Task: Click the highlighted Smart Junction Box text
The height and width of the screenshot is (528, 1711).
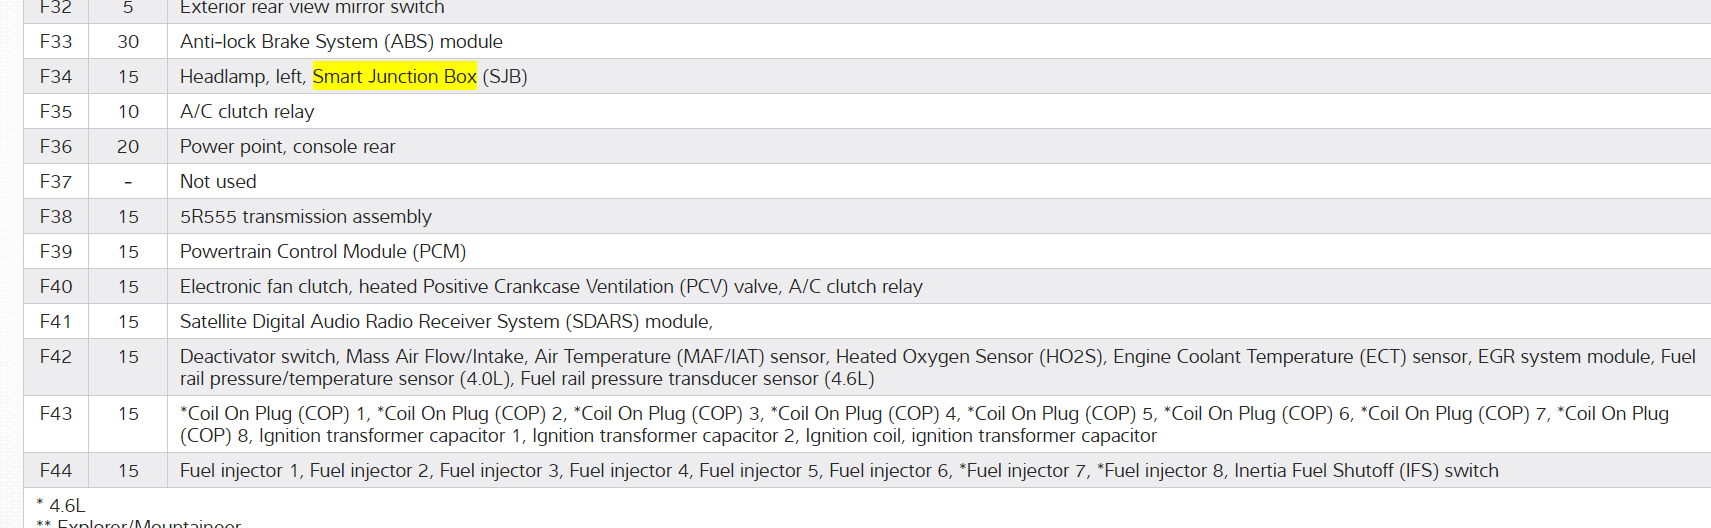Action: pos(394,77)
